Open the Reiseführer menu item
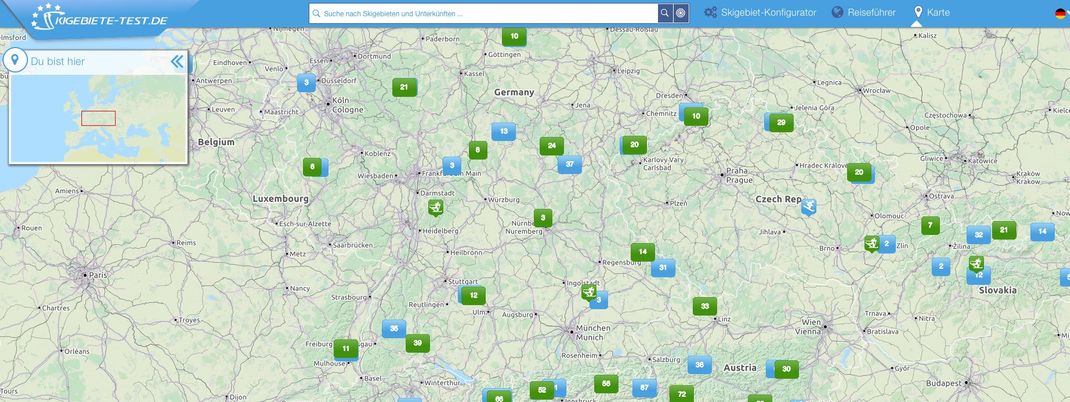Image resolution: width=1070 pixels, height=402 pixels. [863, 13]
